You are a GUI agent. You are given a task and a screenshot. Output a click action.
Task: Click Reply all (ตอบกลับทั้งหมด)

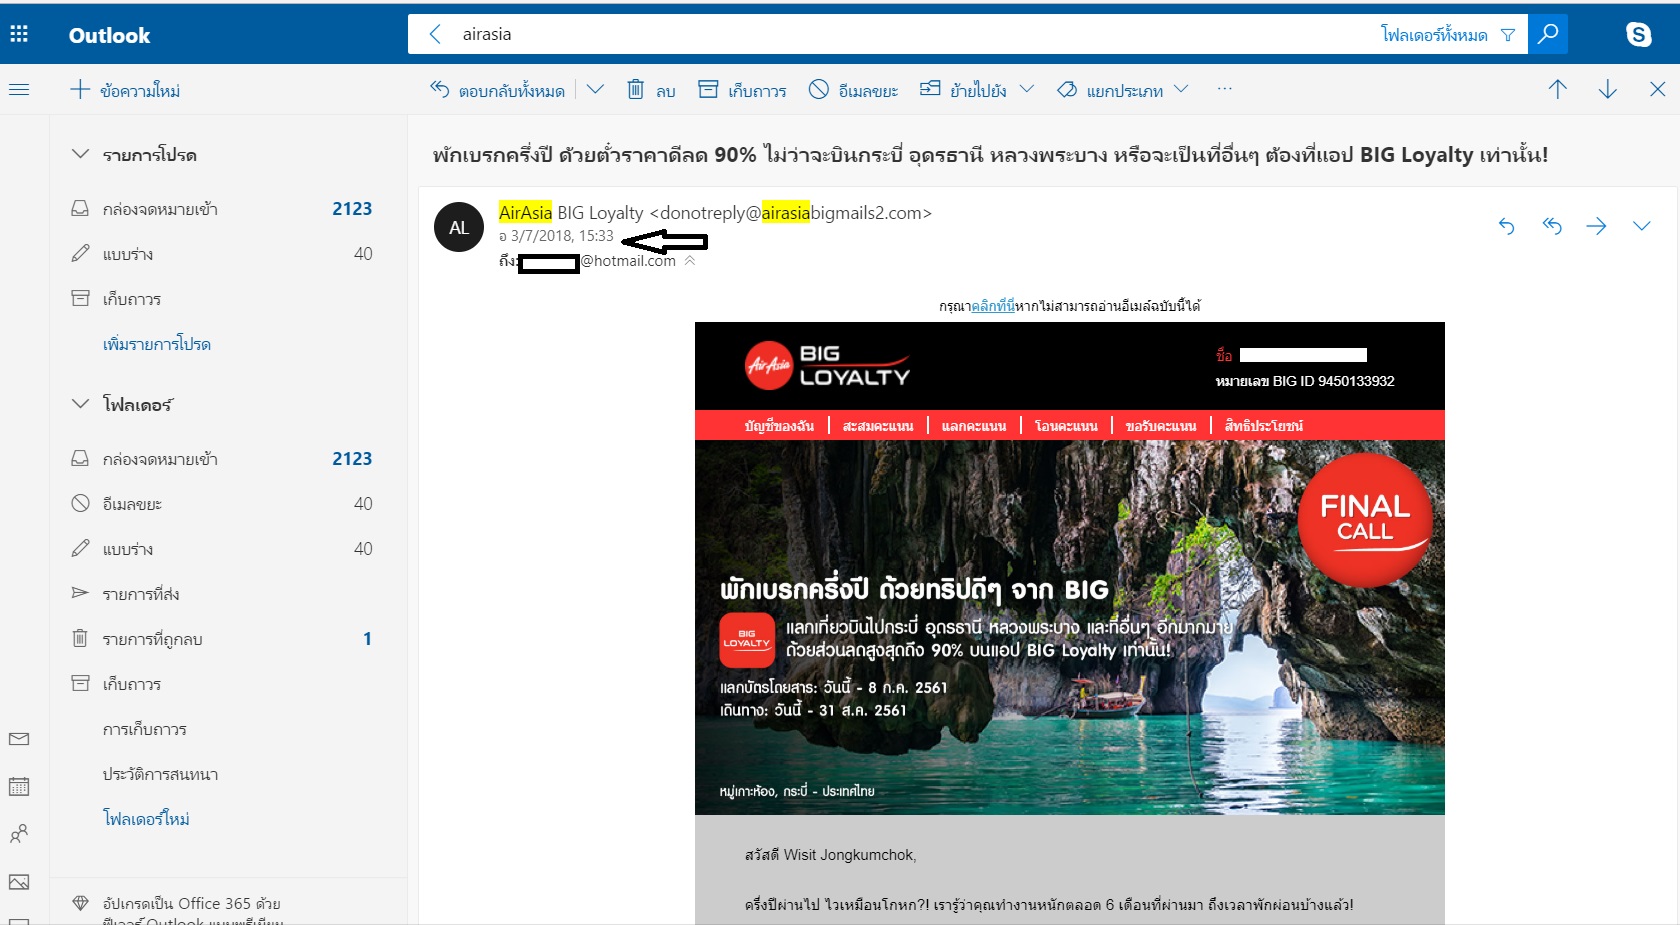pyautogui.click(x=497, y=90)
